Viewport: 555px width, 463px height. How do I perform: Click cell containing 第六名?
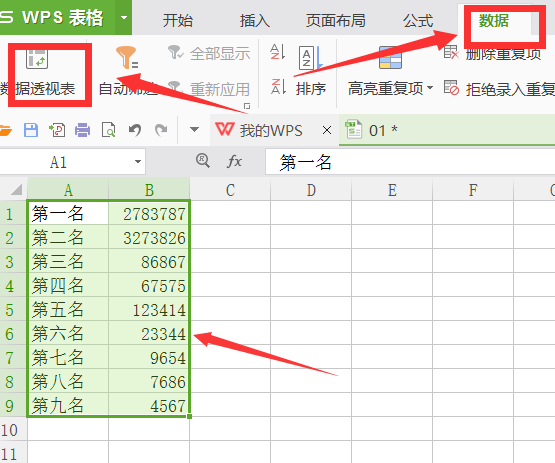click(68, 333)
